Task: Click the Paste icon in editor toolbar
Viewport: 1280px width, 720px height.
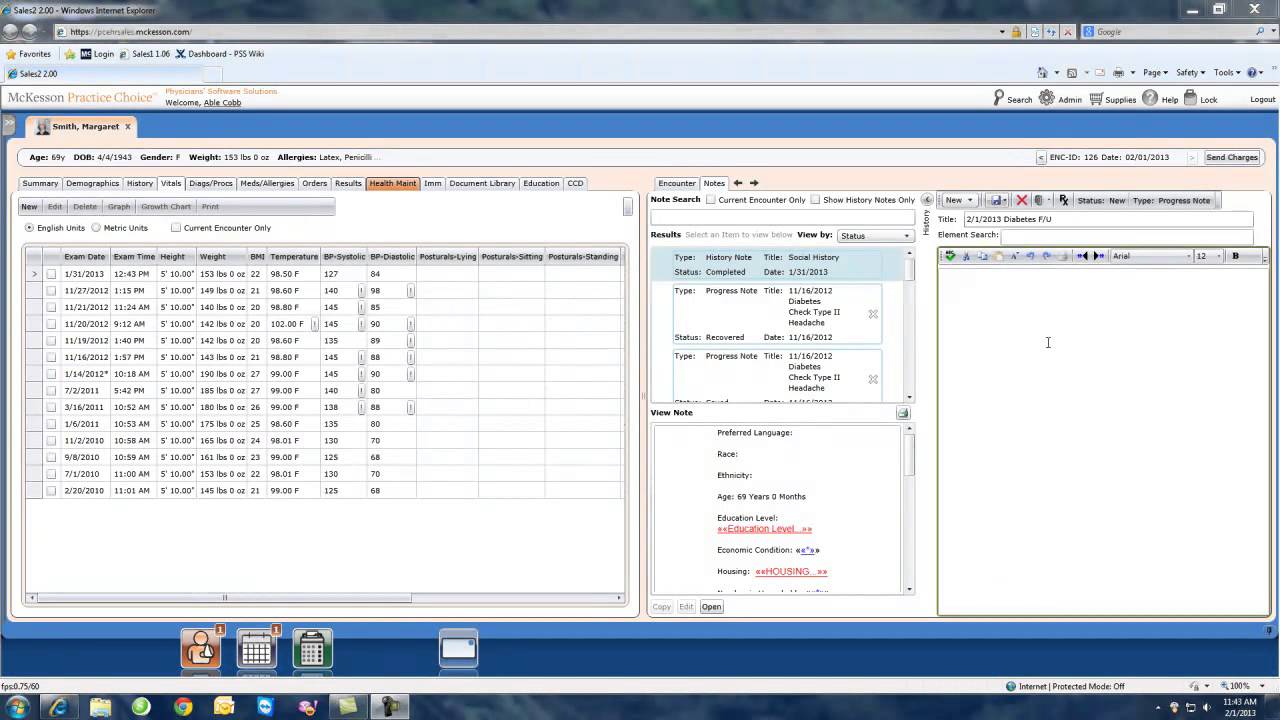Action: point(998,256)
